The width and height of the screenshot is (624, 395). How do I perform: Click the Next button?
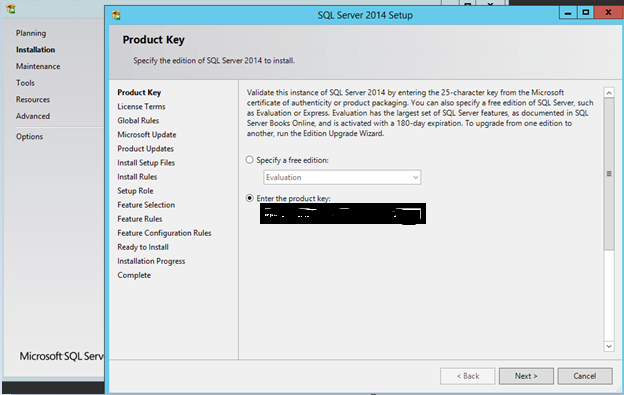526,376
